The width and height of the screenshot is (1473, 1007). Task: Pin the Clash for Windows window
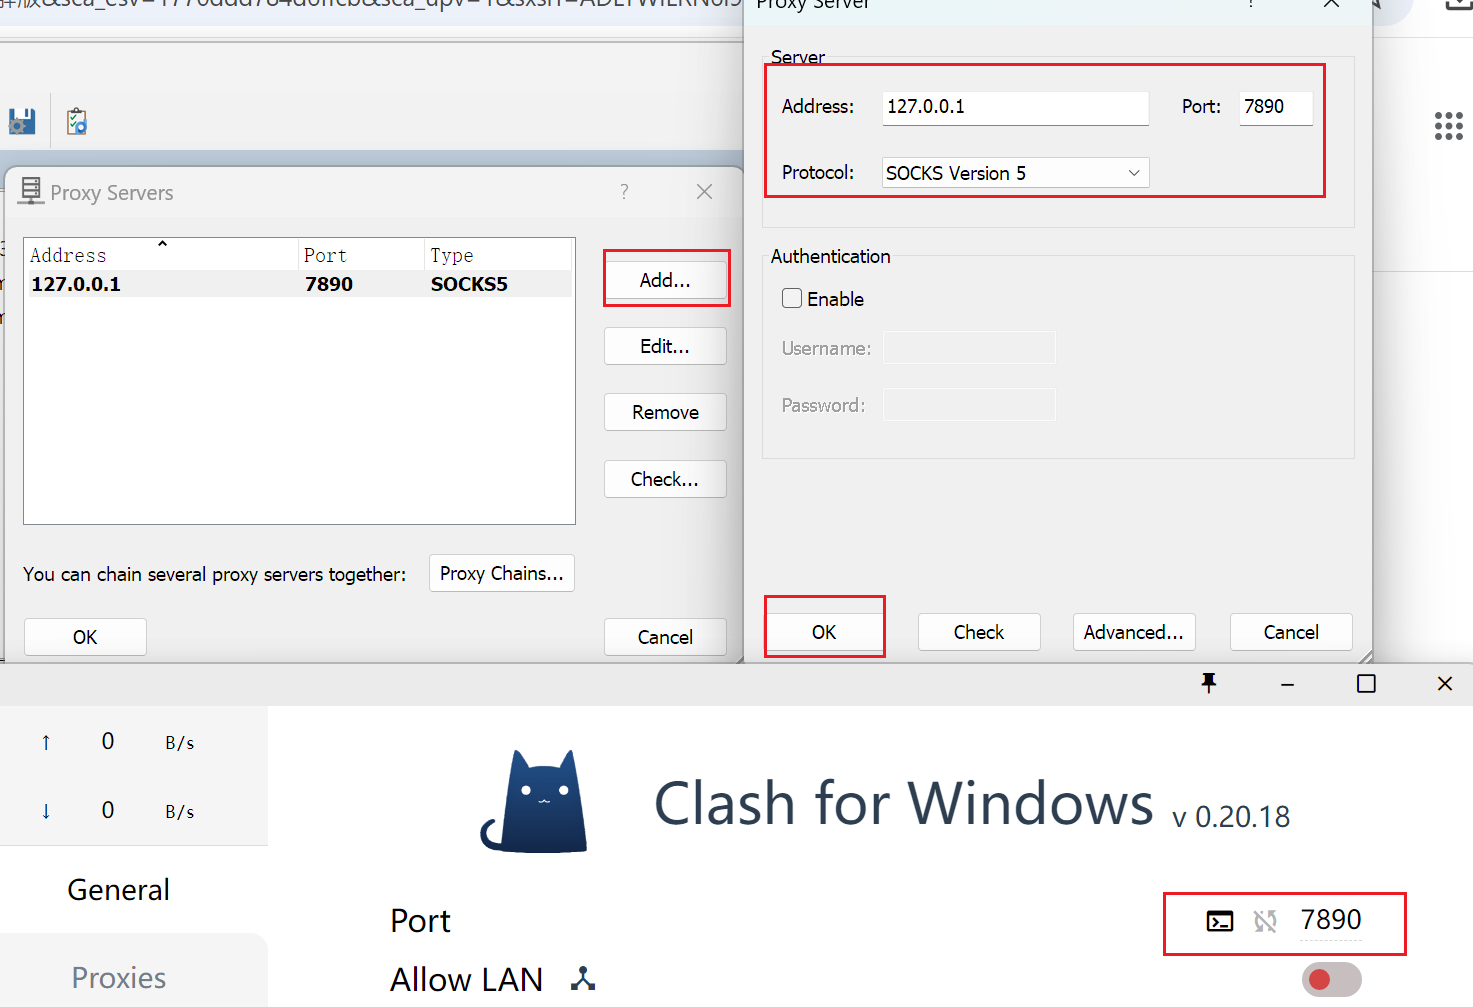click(x=1208, y=683)
